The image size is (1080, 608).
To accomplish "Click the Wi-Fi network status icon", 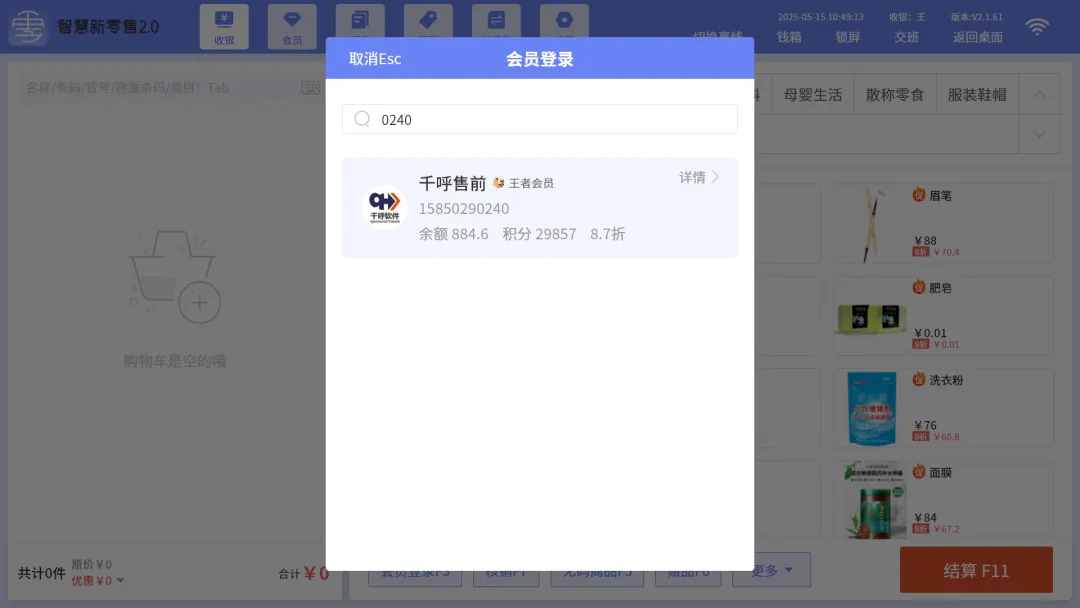I will (x=1037, y=27).
